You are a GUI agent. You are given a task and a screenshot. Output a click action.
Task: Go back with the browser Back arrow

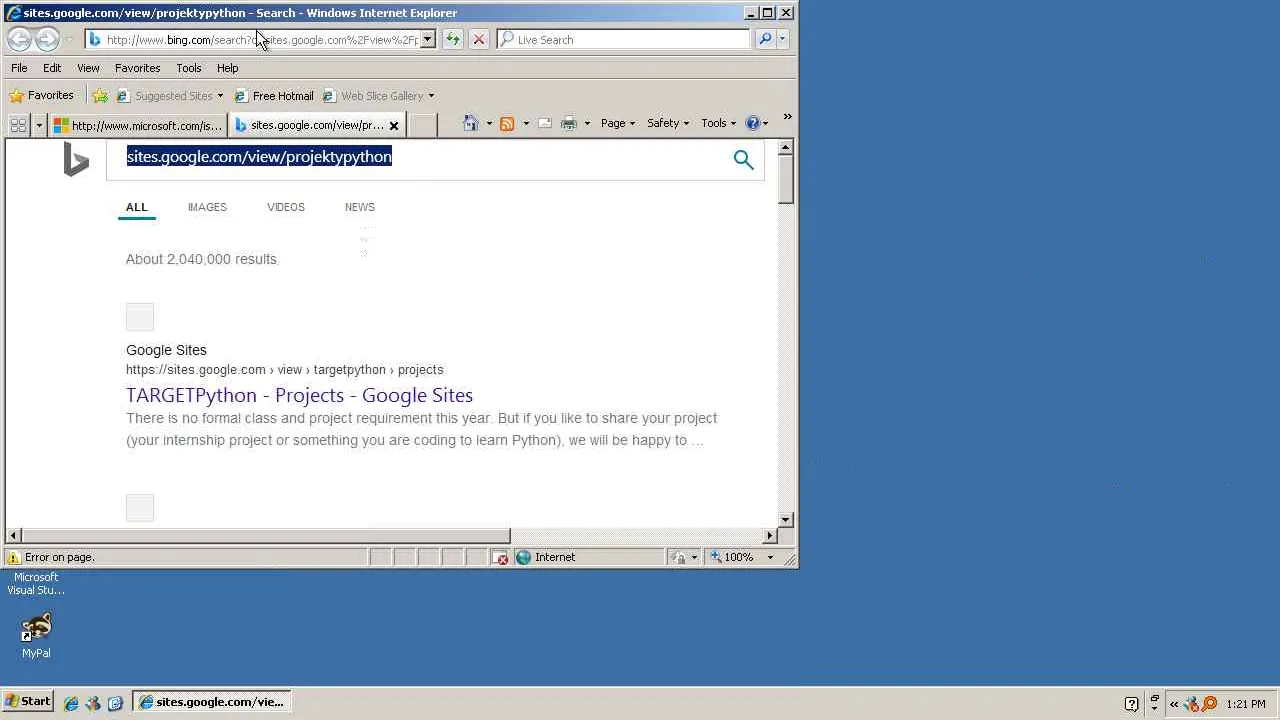19,39
